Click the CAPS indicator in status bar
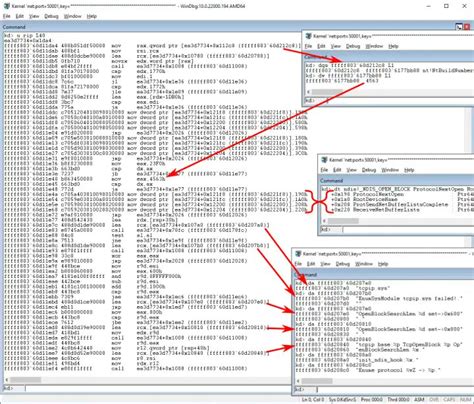This screenshot has height=404, width=474. click(x=449, y=399)
